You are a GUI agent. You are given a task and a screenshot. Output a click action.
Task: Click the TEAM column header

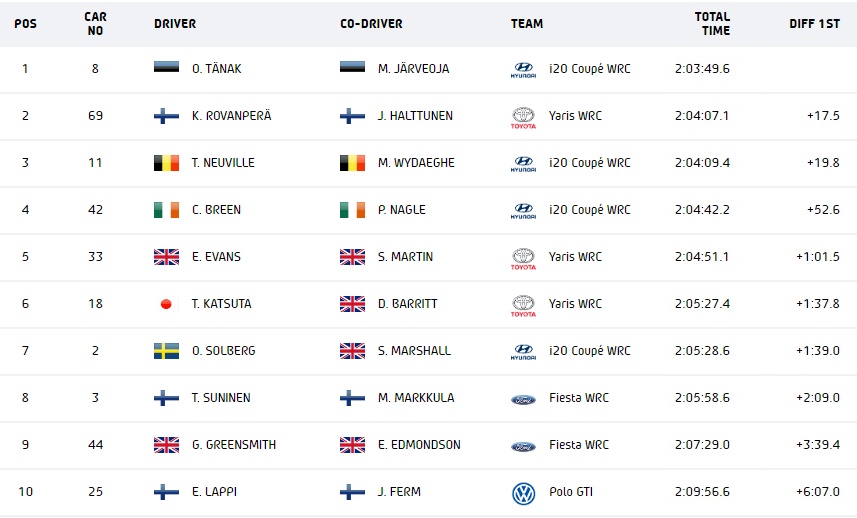point(527,23)
